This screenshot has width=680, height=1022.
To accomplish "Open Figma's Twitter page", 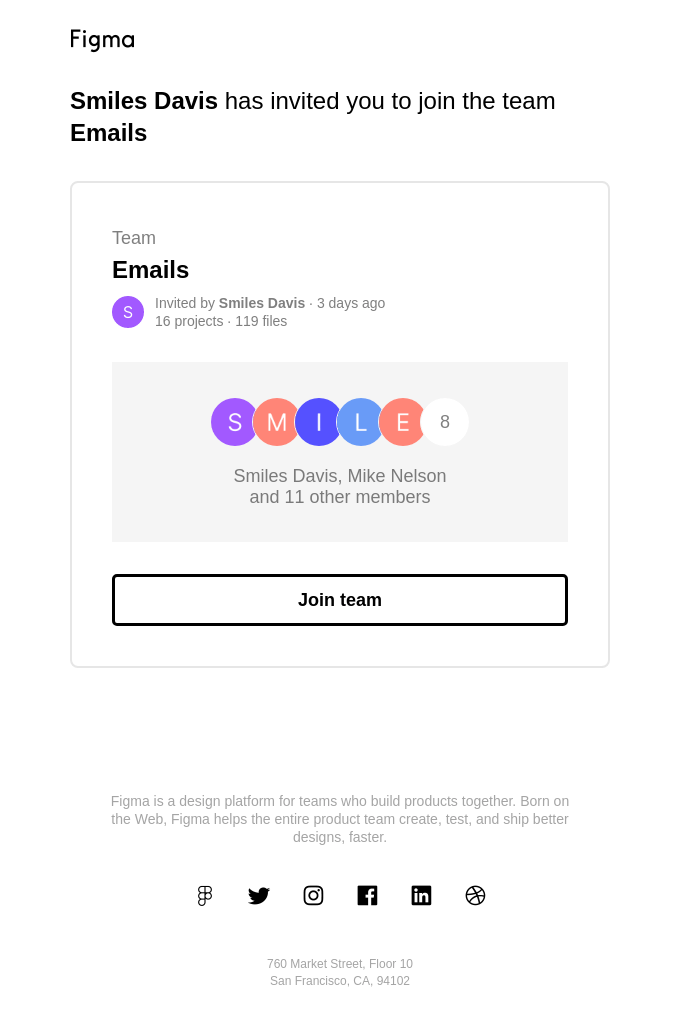I will coord(259,895).
